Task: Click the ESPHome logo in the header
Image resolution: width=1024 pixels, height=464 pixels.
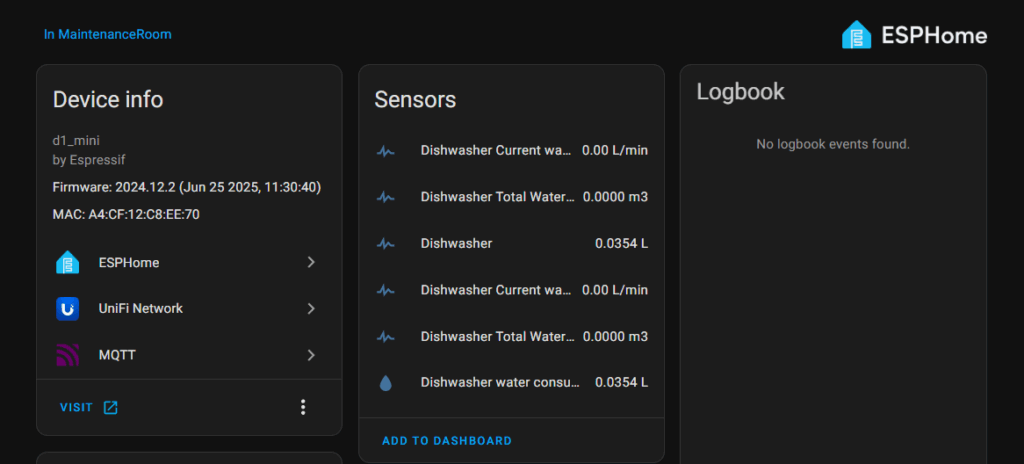Action: click(x=914, y=35)
